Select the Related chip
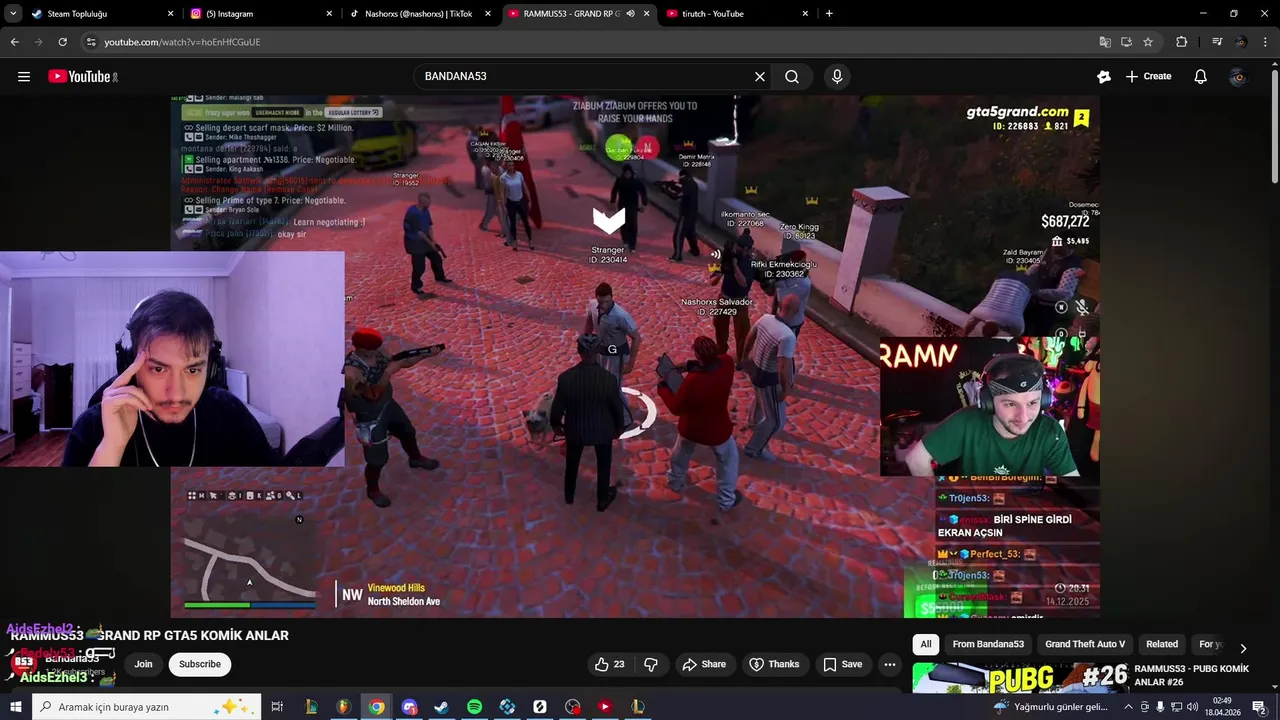Viewport: 1280px width, 720px height. (1162, 644)
